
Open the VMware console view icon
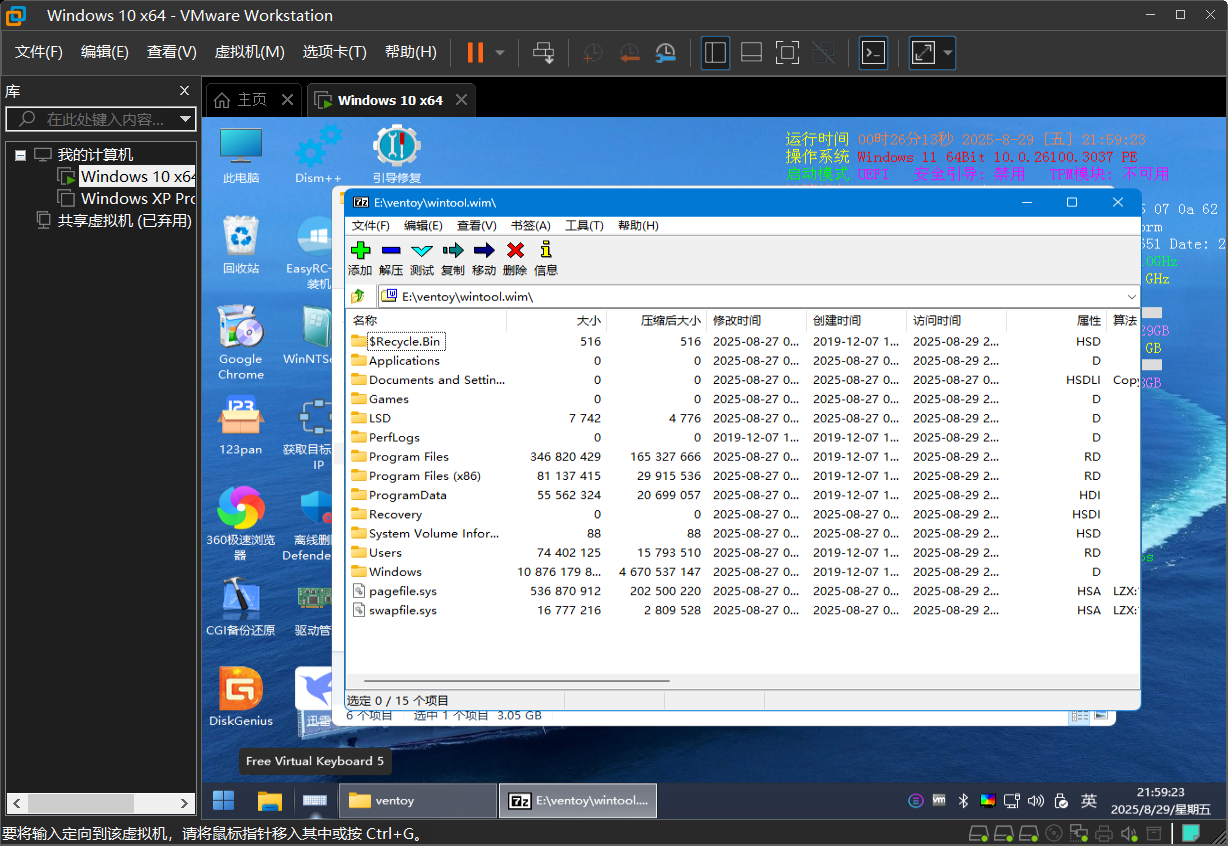874,53
